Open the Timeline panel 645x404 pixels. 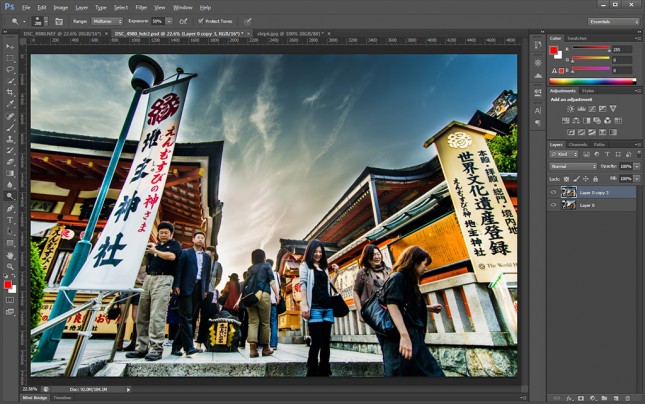click(x=63, y=398)
